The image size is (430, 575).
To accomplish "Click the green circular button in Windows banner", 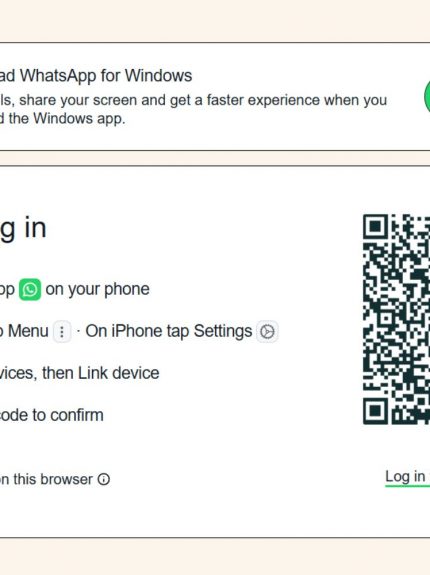I will (427, 96).
